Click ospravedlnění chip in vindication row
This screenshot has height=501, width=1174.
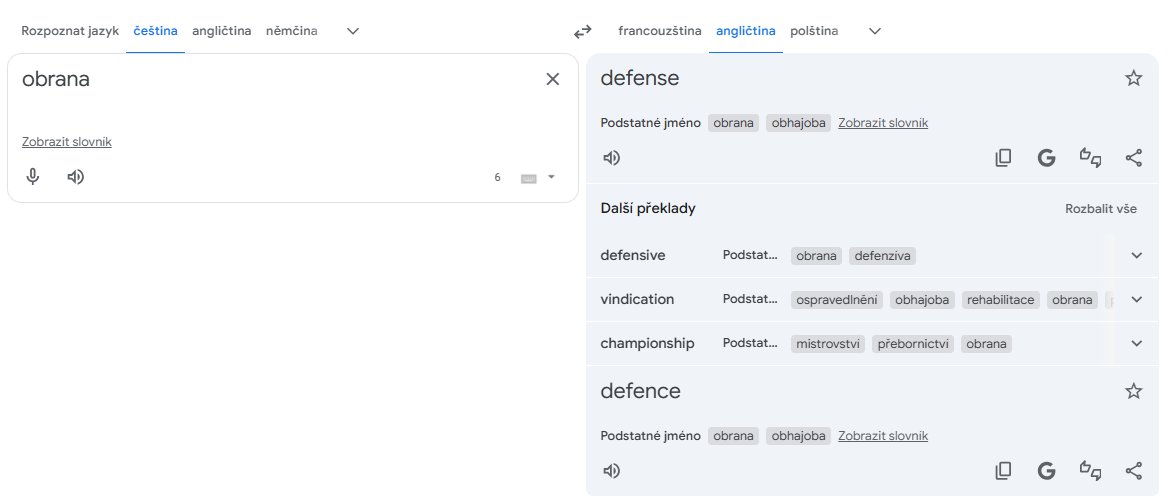836,300
